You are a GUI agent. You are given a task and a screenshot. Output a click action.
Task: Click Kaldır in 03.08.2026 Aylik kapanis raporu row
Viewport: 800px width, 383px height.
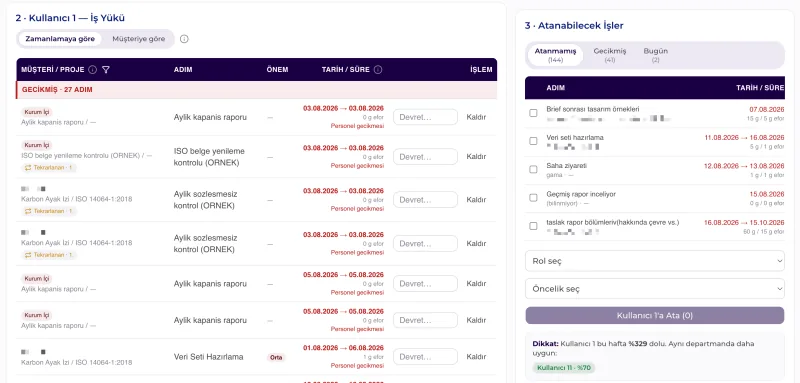(476, 117)
